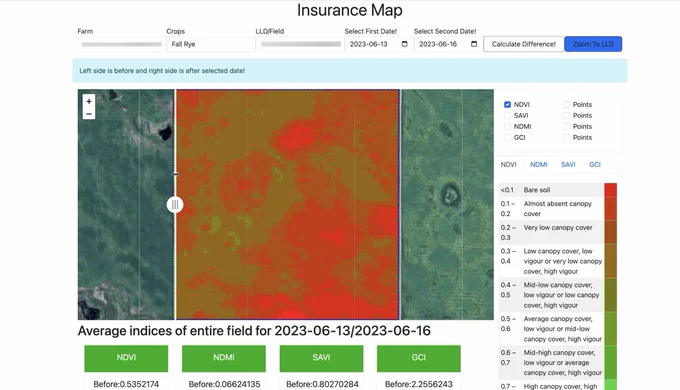The image size is (680, 390).
Task: Click GCI value Before:2.2556243
Action: tap(418, 384)
